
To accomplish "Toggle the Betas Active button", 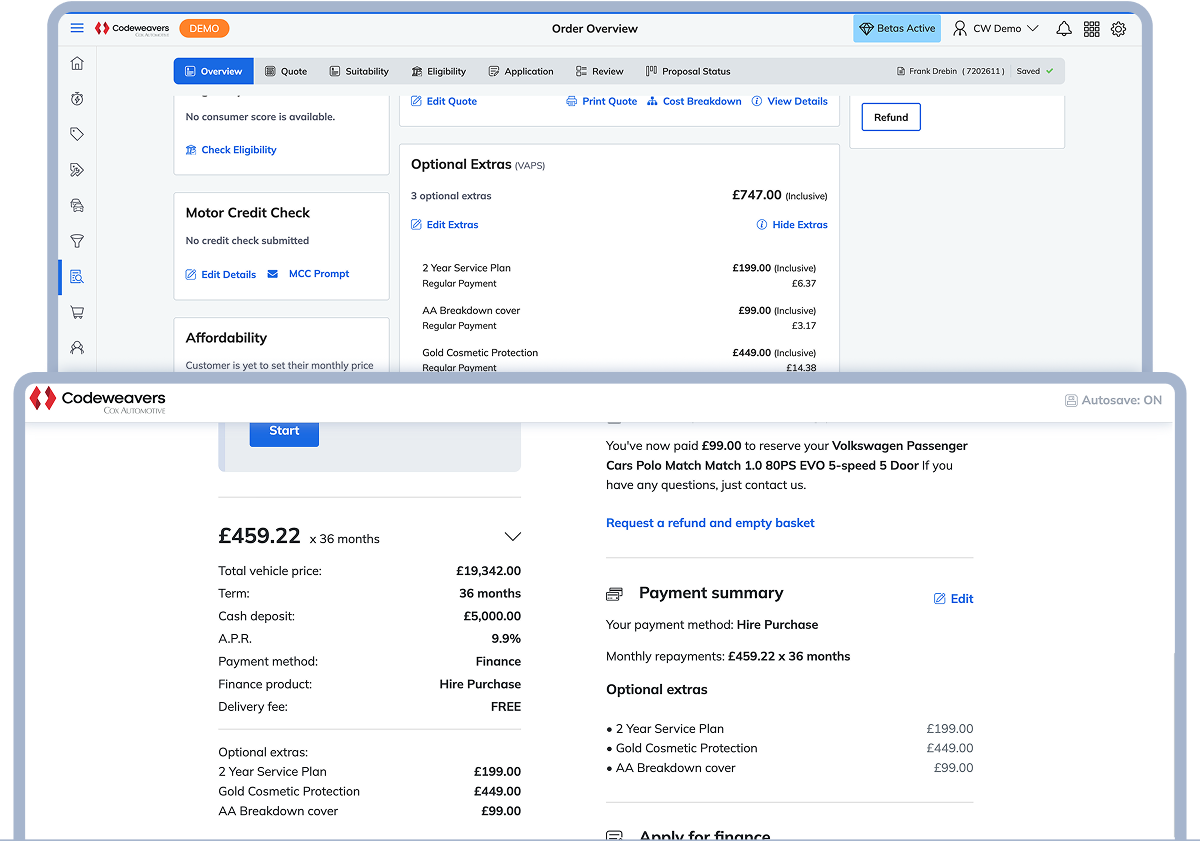I will click(897, 29).
